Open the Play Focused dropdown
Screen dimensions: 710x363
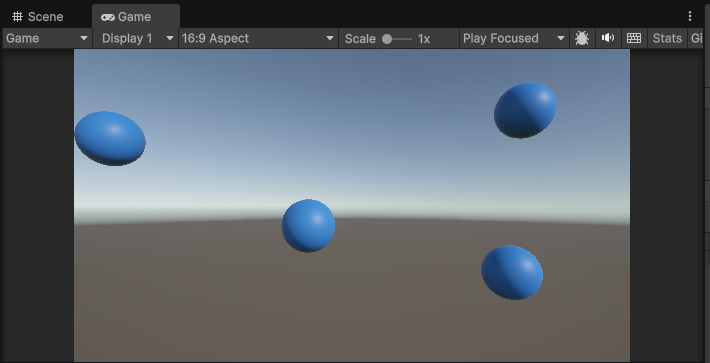[514, 38]
